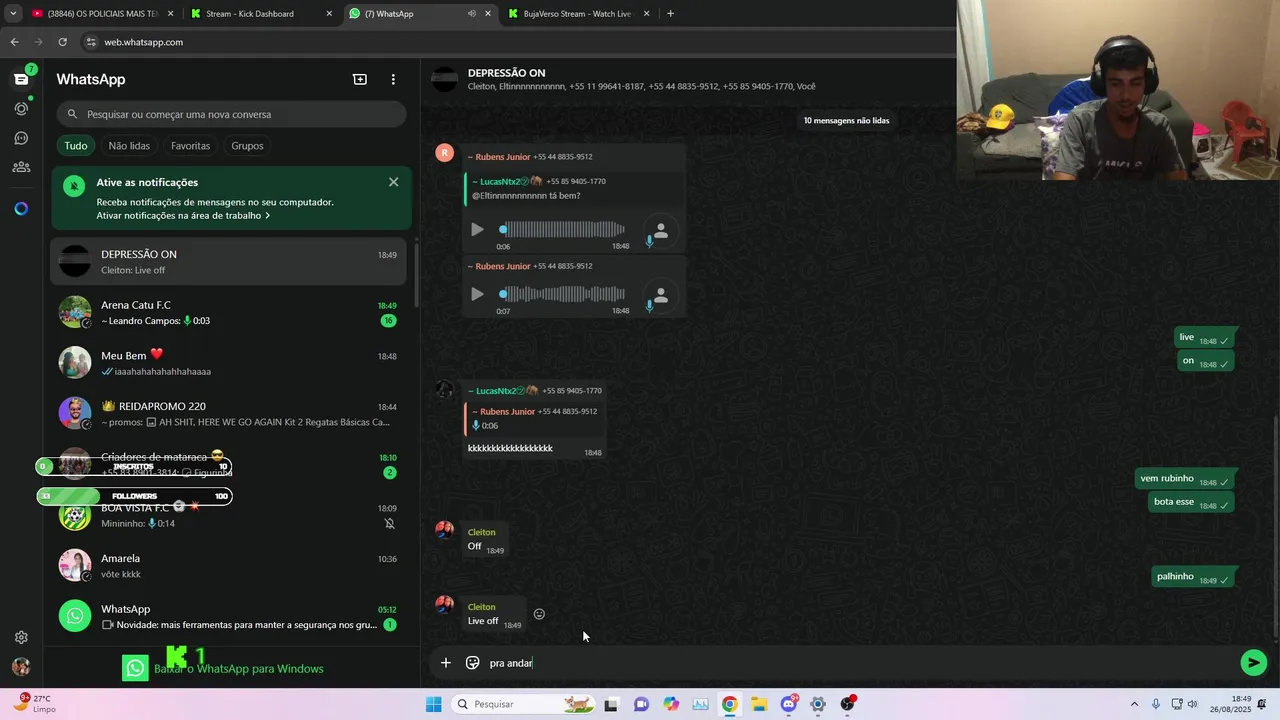Open Amarela chat
This screenshot has height=720, width=1280.
tap(229, 566)
